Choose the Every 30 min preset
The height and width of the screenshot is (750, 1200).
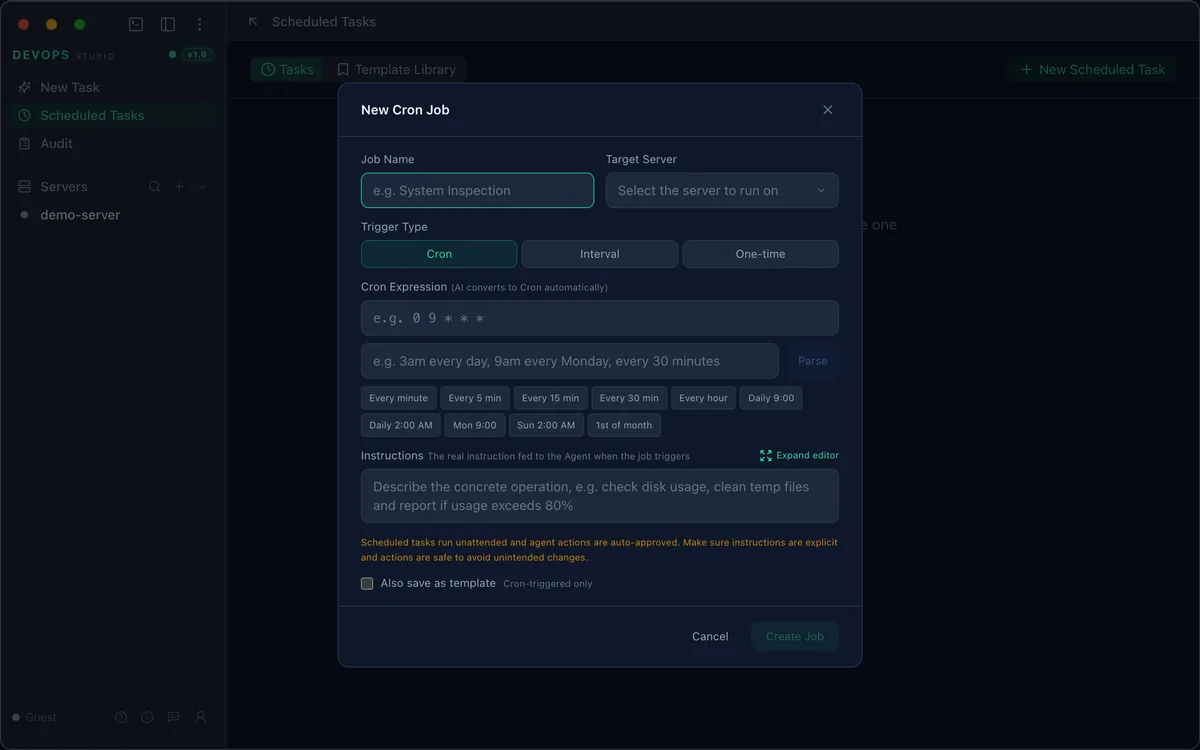coord(629,398)
